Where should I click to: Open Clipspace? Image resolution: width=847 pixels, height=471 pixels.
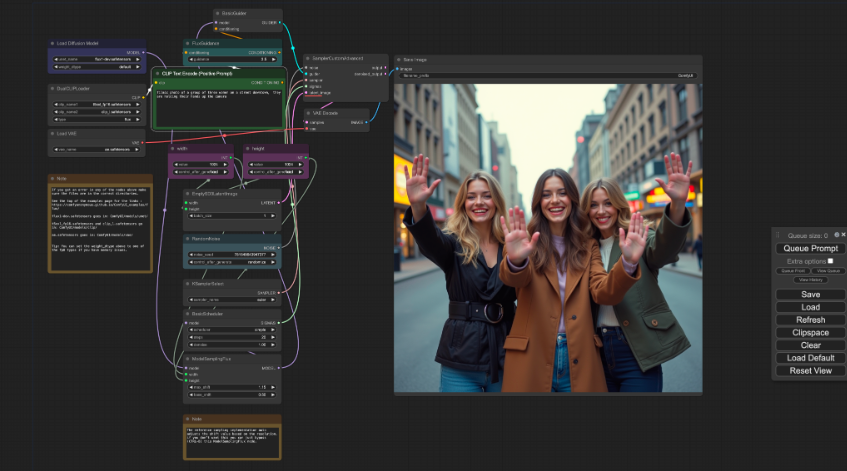click(810, 333)
